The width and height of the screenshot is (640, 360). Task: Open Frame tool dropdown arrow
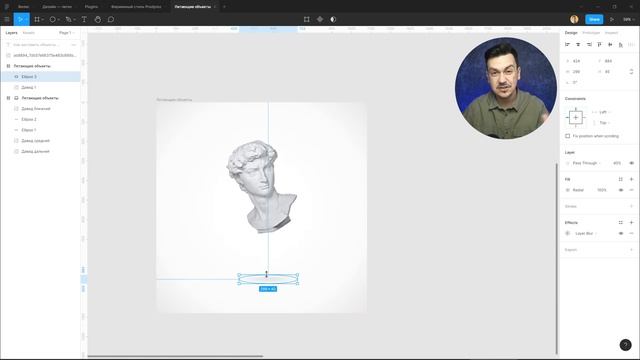pos(43,20)
